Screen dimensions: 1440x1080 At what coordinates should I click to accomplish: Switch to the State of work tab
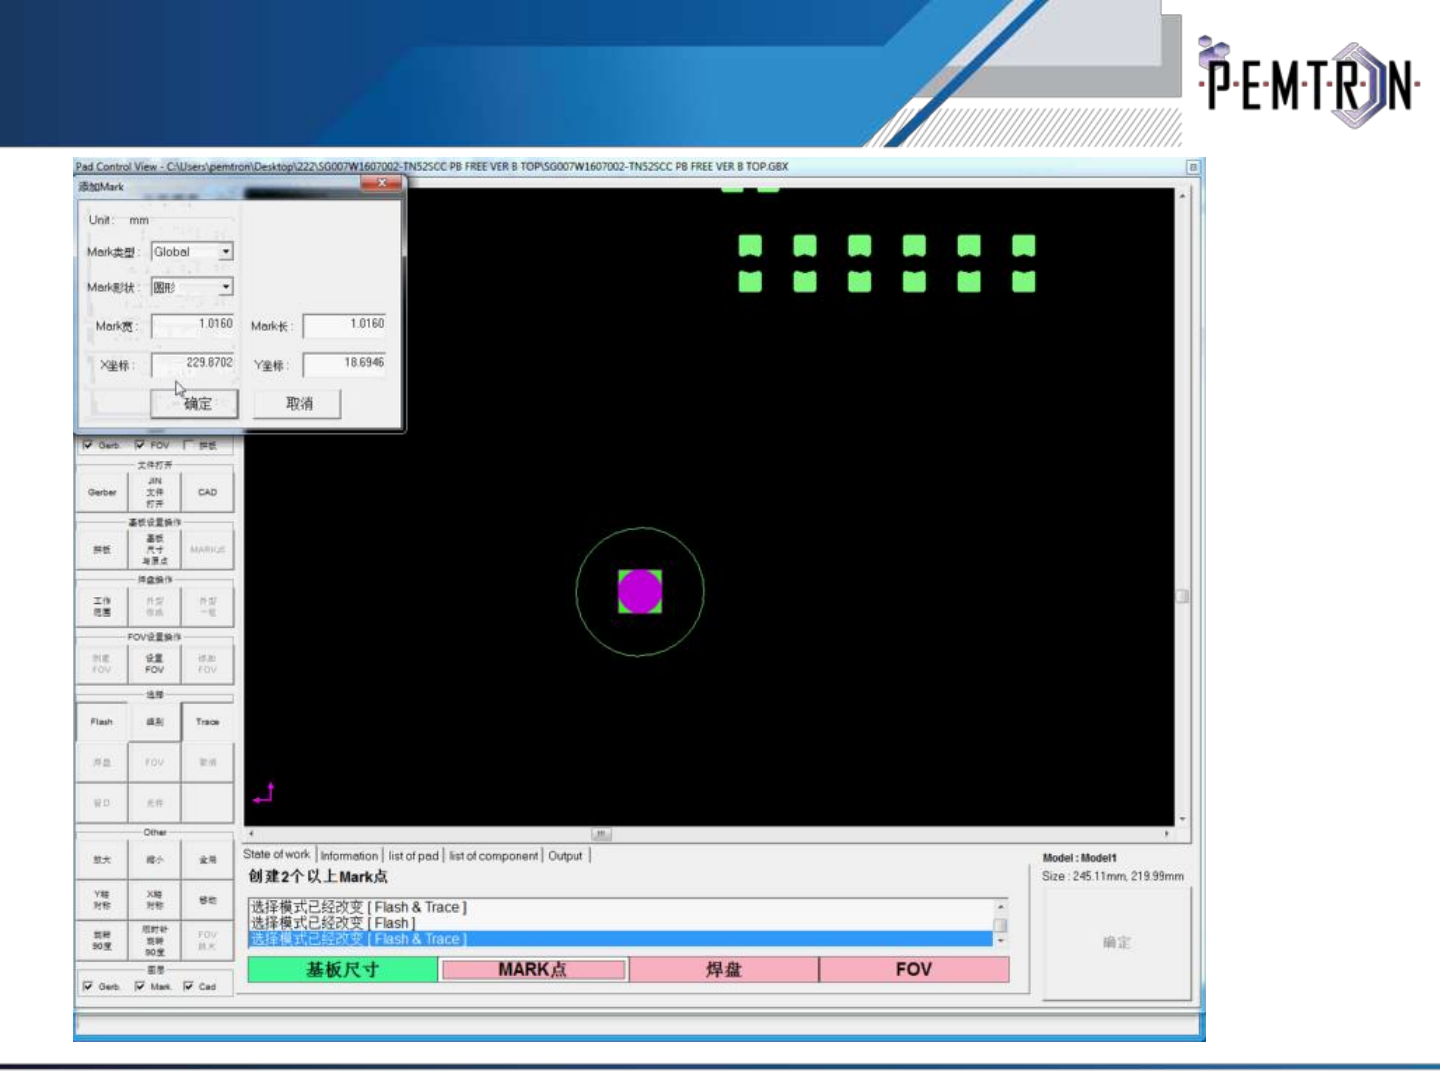pos(277,855)
